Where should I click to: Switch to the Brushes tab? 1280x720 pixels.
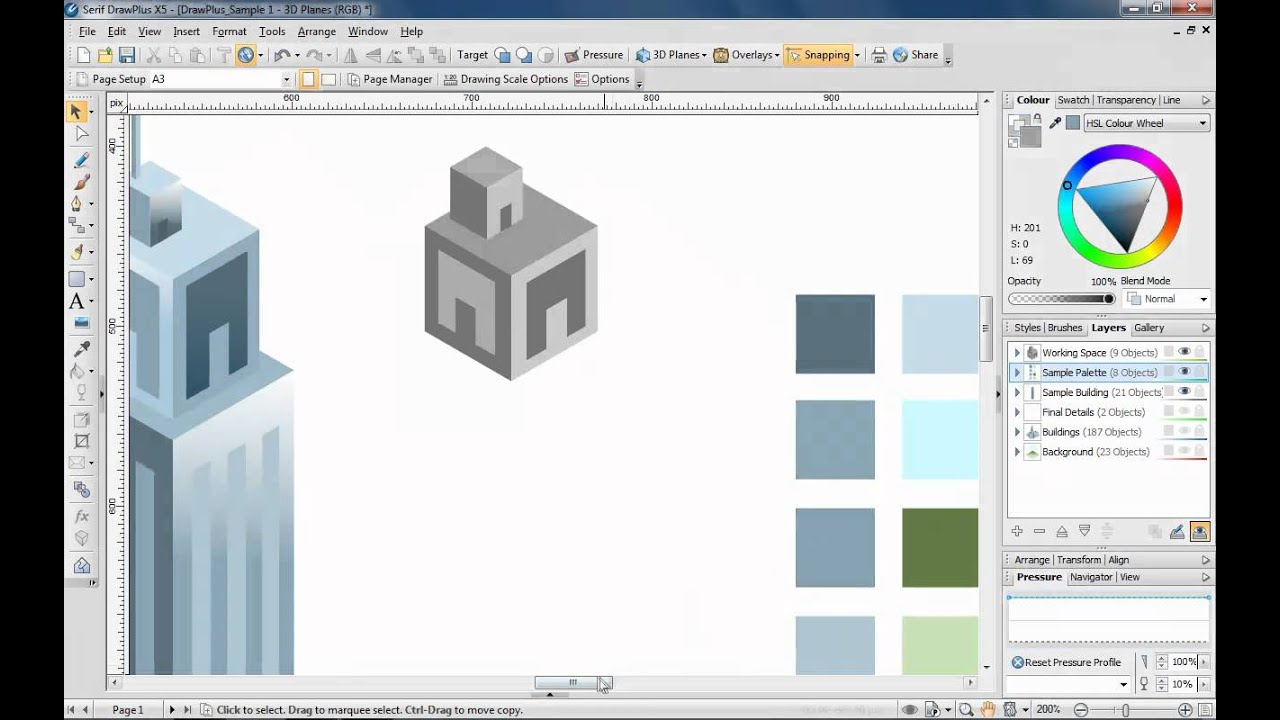pos(1064,328)
